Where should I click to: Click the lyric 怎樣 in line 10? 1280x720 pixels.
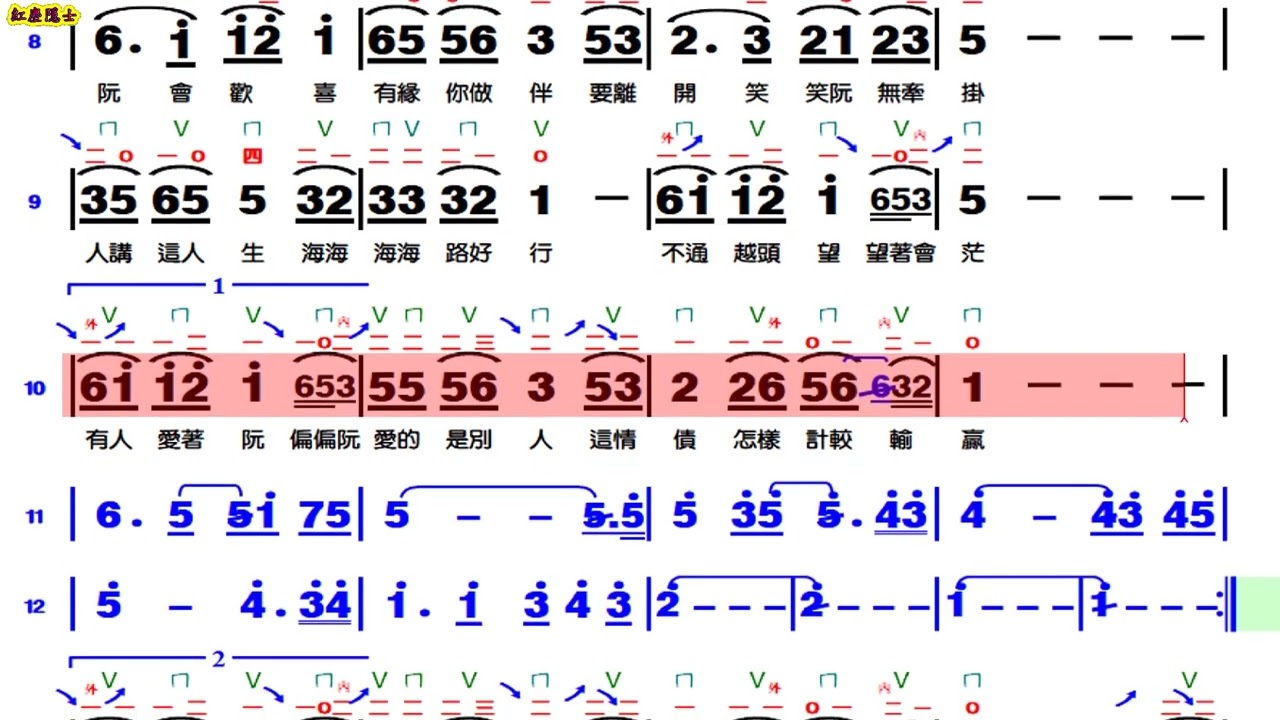pos(757,439)
